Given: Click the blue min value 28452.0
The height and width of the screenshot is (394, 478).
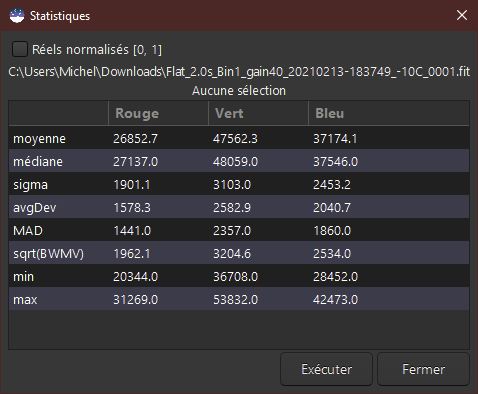Looking at the screenshot, I should (x=335, y=277).
